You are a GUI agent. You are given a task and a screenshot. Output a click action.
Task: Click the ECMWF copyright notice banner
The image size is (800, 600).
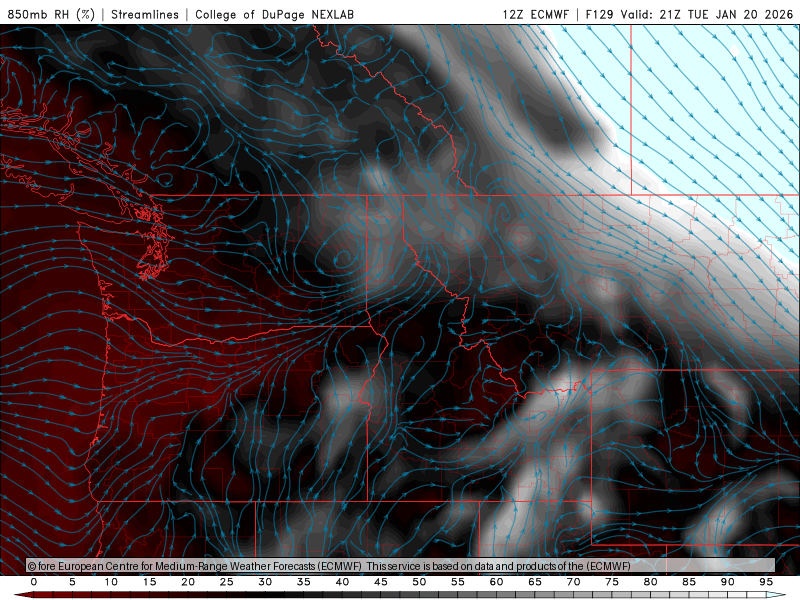[401, 566]
